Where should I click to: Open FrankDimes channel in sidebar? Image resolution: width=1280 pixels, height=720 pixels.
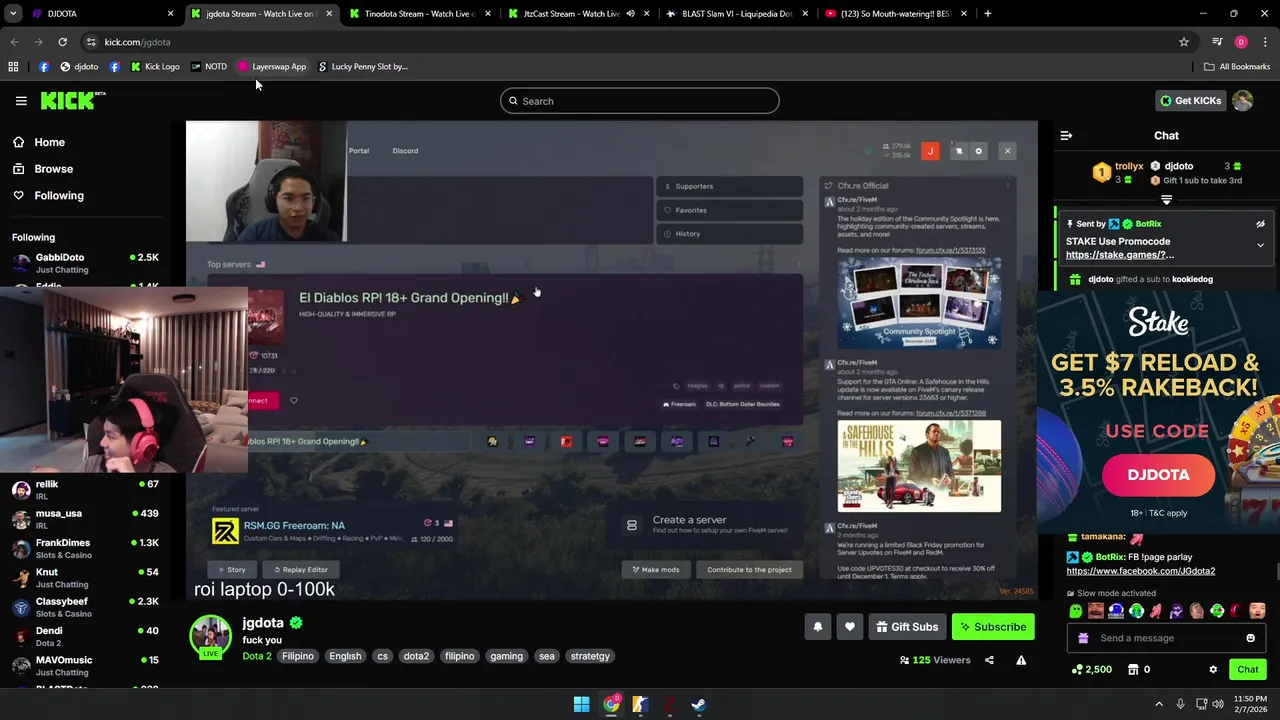coord(84,548)
